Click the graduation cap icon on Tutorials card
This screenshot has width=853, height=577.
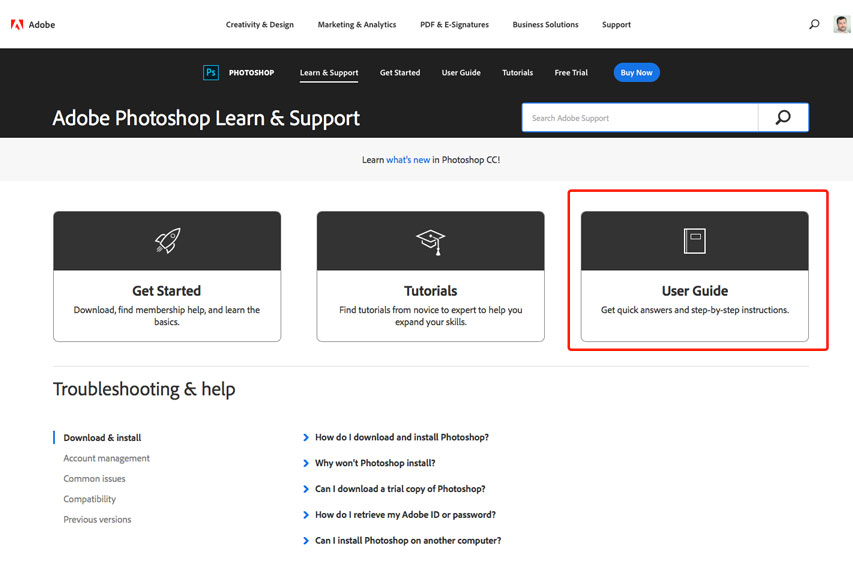pyautogui.click(x=430, y=240)
